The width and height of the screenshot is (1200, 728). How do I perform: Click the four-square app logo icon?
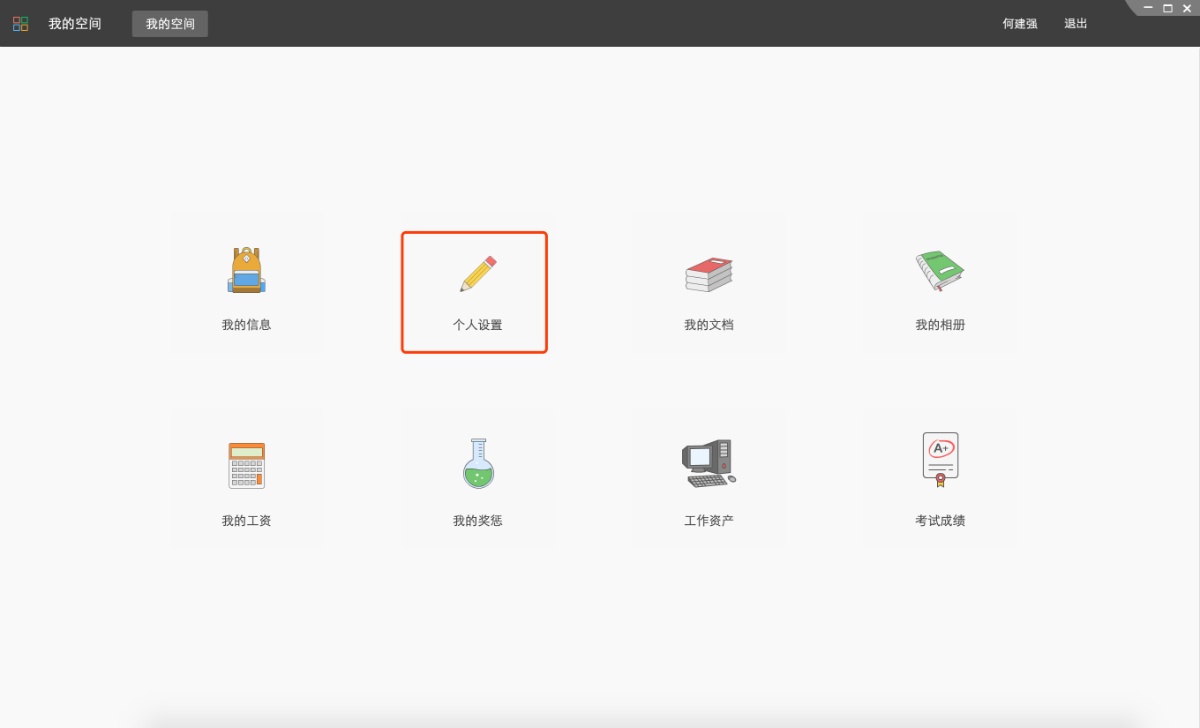click(20, 24)
